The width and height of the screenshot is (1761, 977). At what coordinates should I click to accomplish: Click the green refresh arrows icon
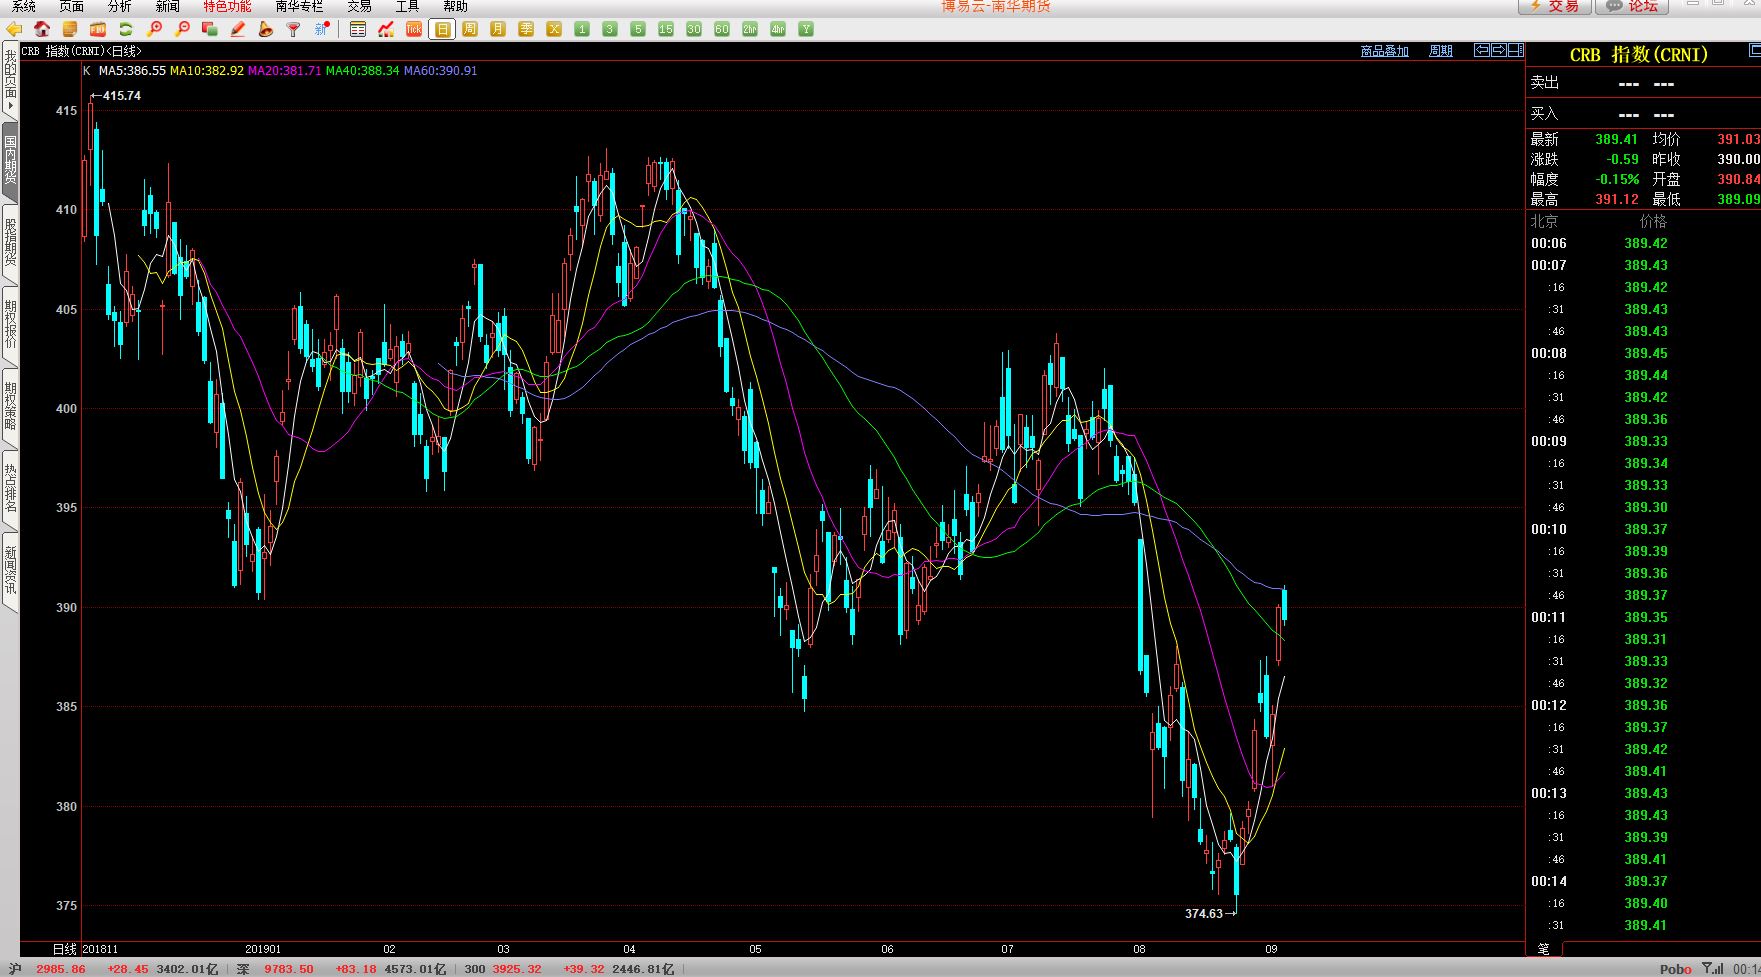pyautogui.click(x=126, y=30)
